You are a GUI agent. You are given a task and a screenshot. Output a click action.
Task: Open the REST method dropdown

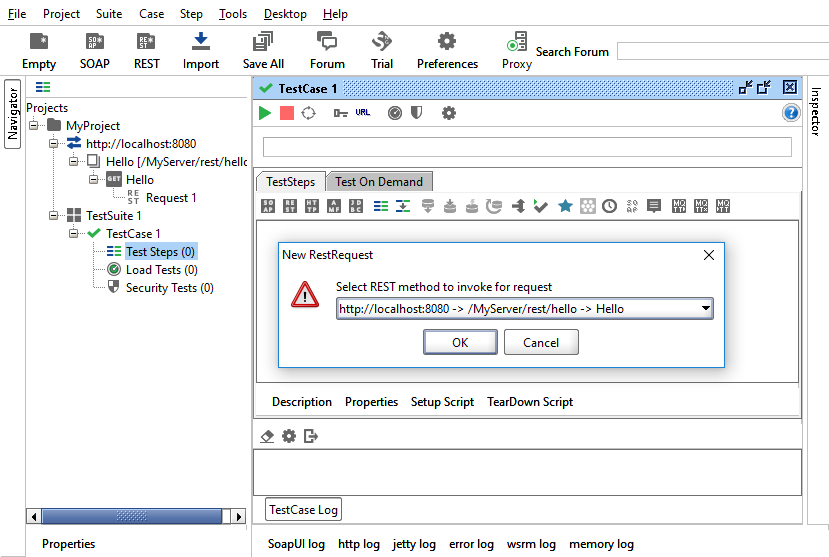coord(705,309)
